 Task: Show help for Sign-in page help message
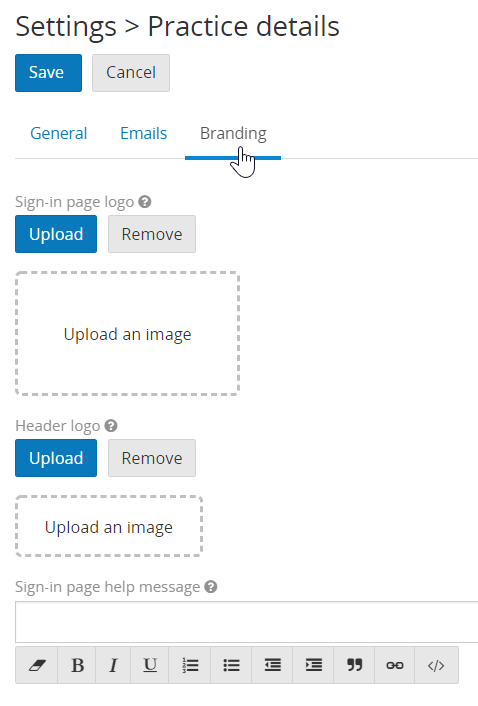pyautogui.click(x=211, y=587)
